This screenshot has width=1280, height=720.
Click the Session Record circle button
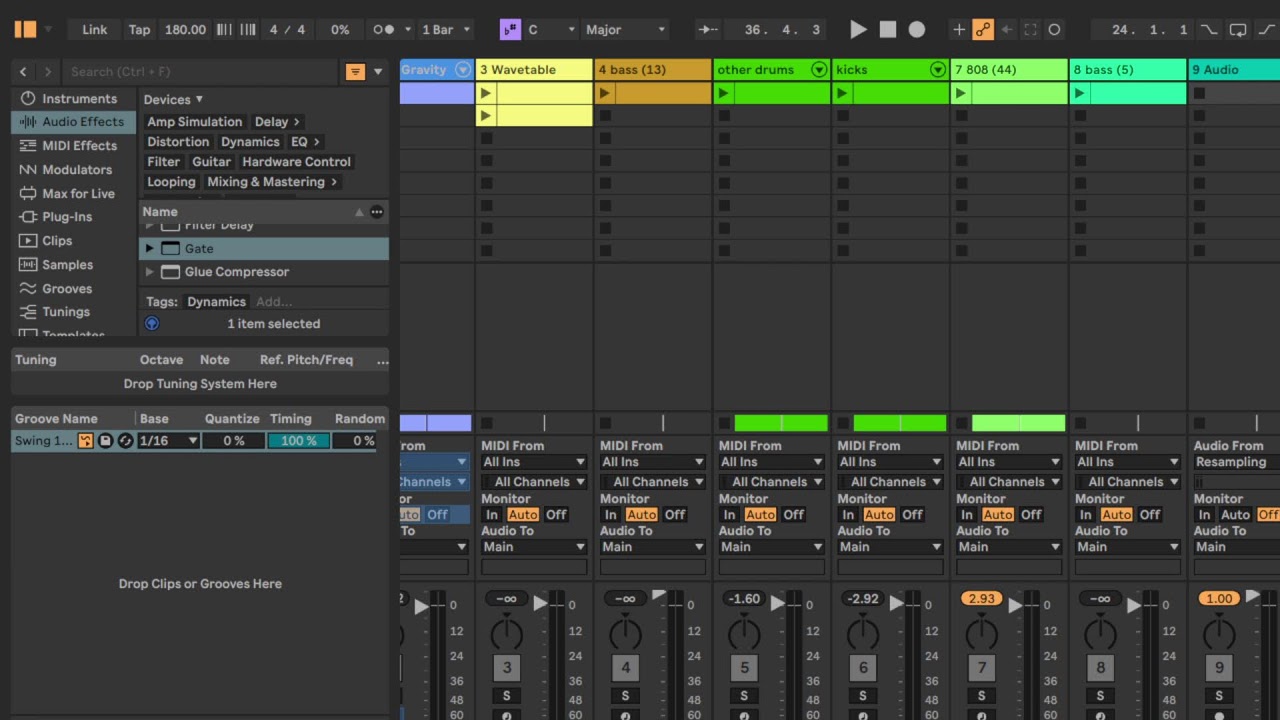pyautogui.click(x=1054, y=30)
